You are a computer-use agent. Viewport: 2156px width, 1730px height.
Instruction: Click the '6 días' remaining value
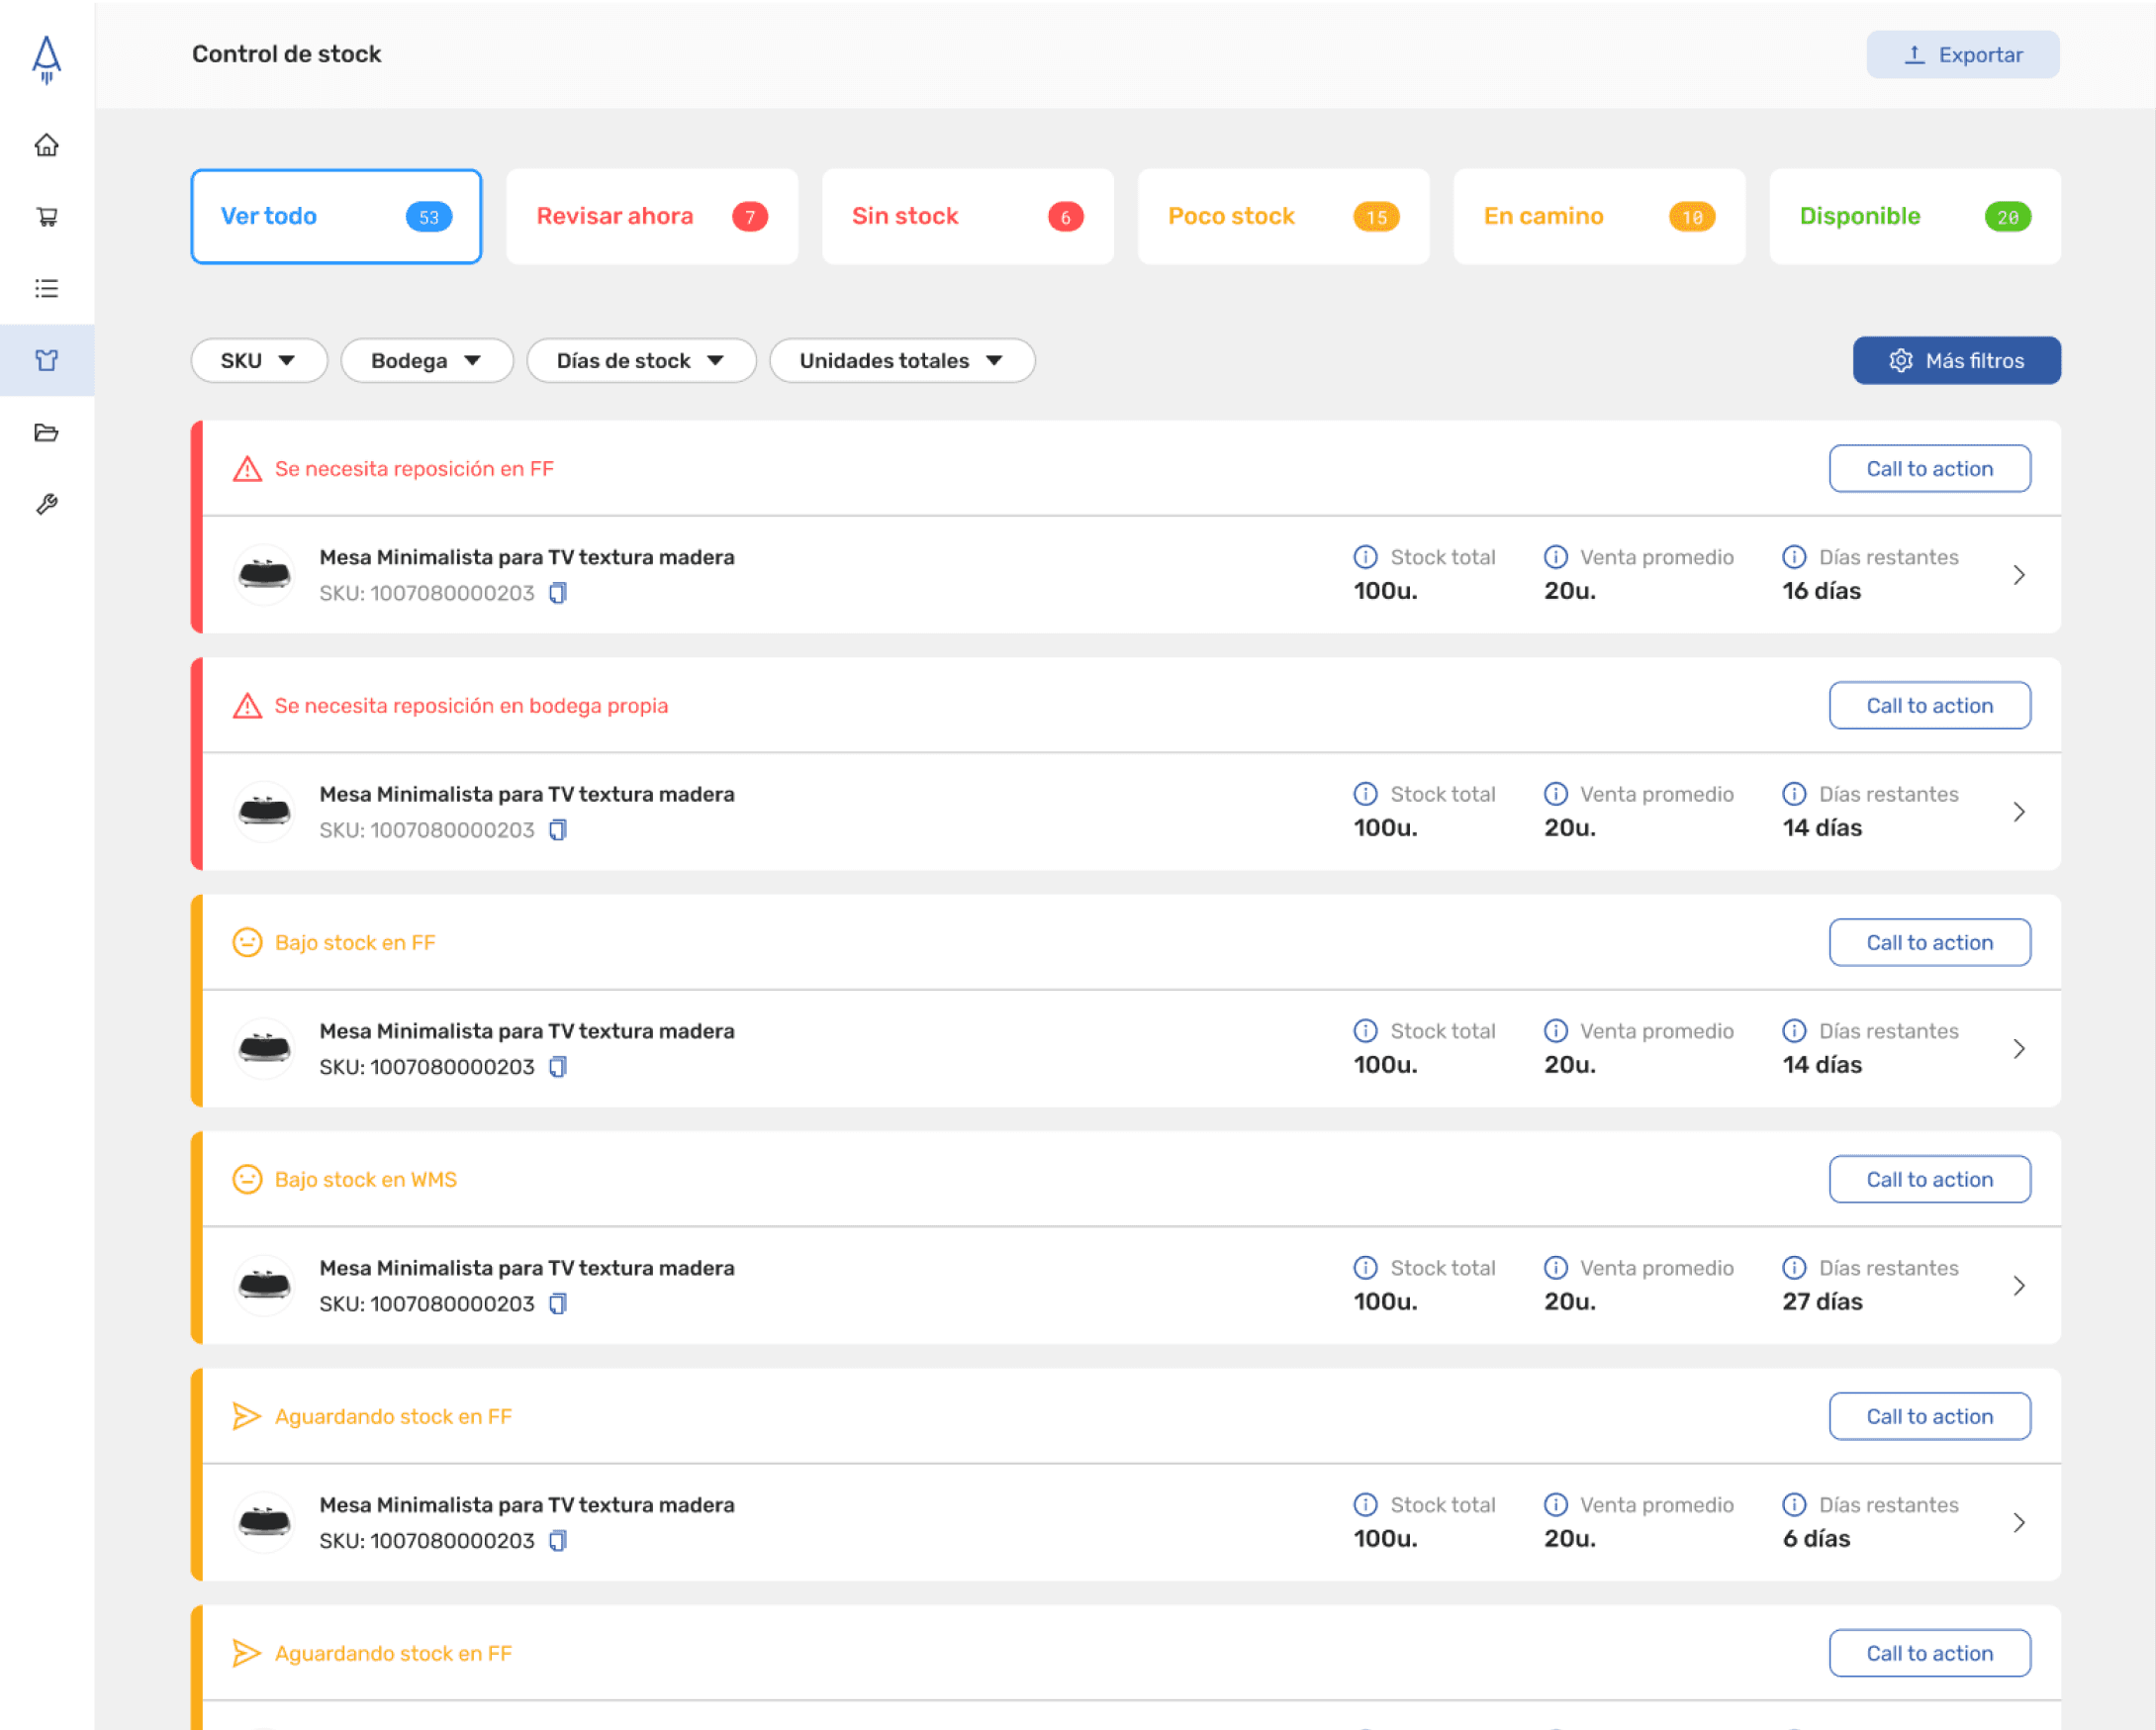point(1817,1539)
